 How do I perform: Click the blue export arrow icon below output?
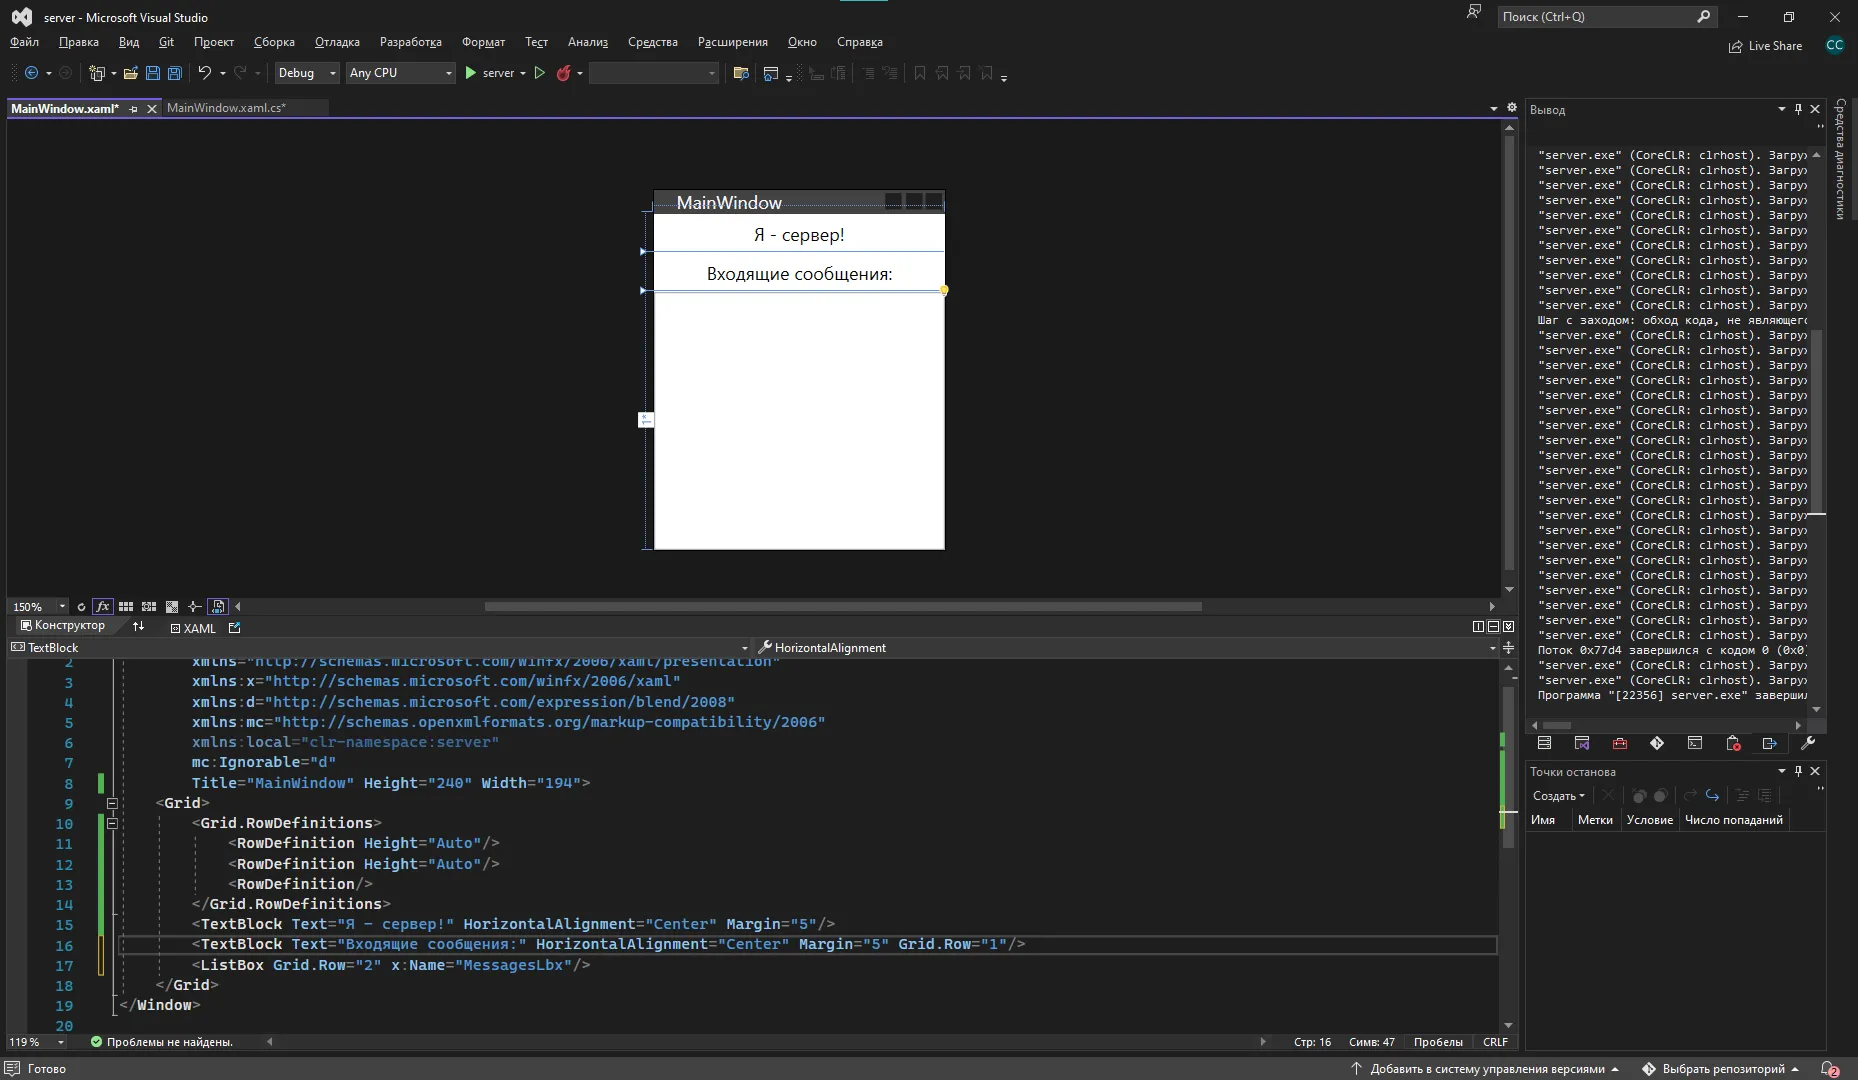pos(1770,743)
